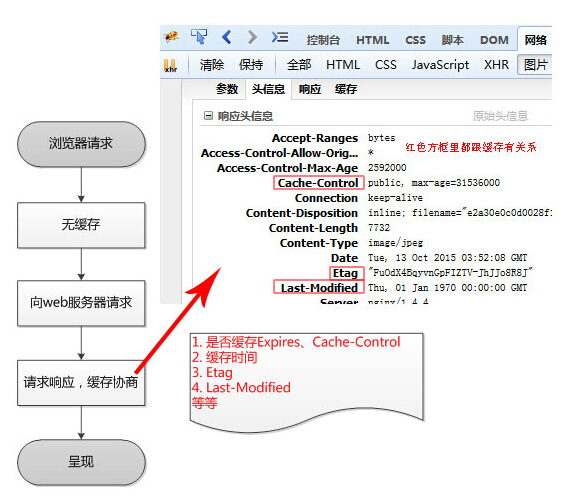The height and width of the screenshot is (502, 577).
Task: Open the 控制台 panel tab
Action: click(x=323, y=40)
